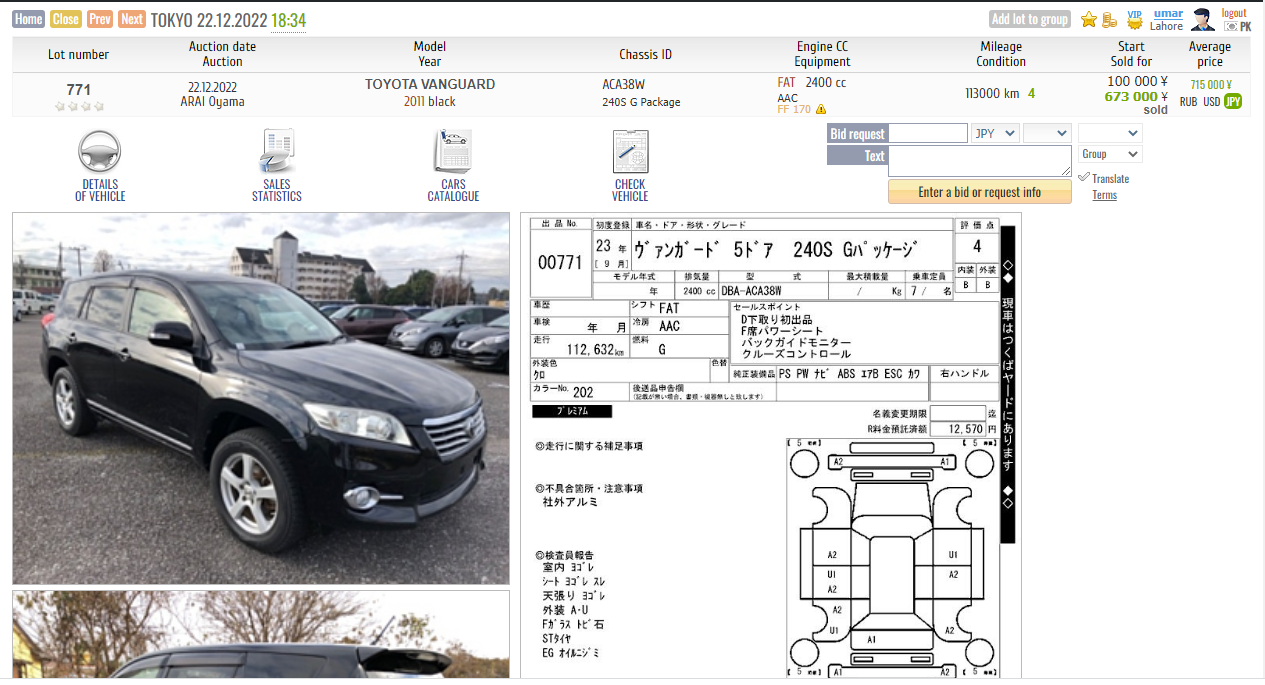
Task: Click the gold coins stack icon
Action: [x=1110, y=20]
